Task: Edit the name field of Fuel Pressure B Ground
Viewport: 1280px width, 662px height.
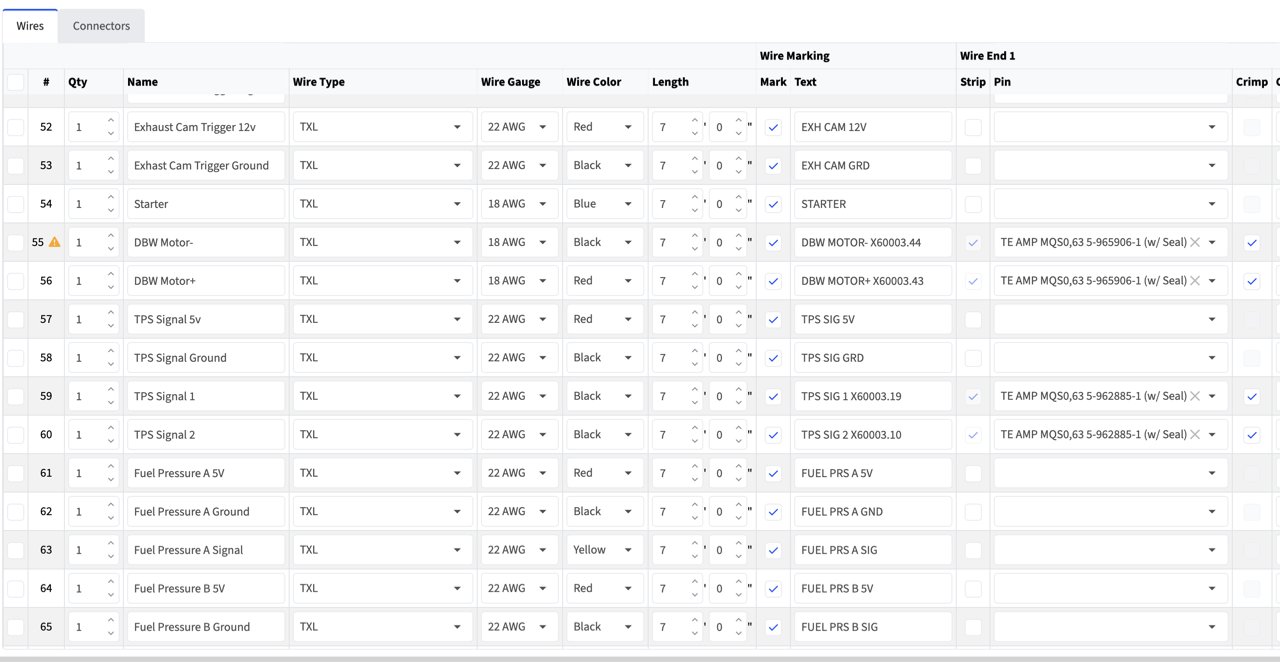Action: click(x=205, y=627)
